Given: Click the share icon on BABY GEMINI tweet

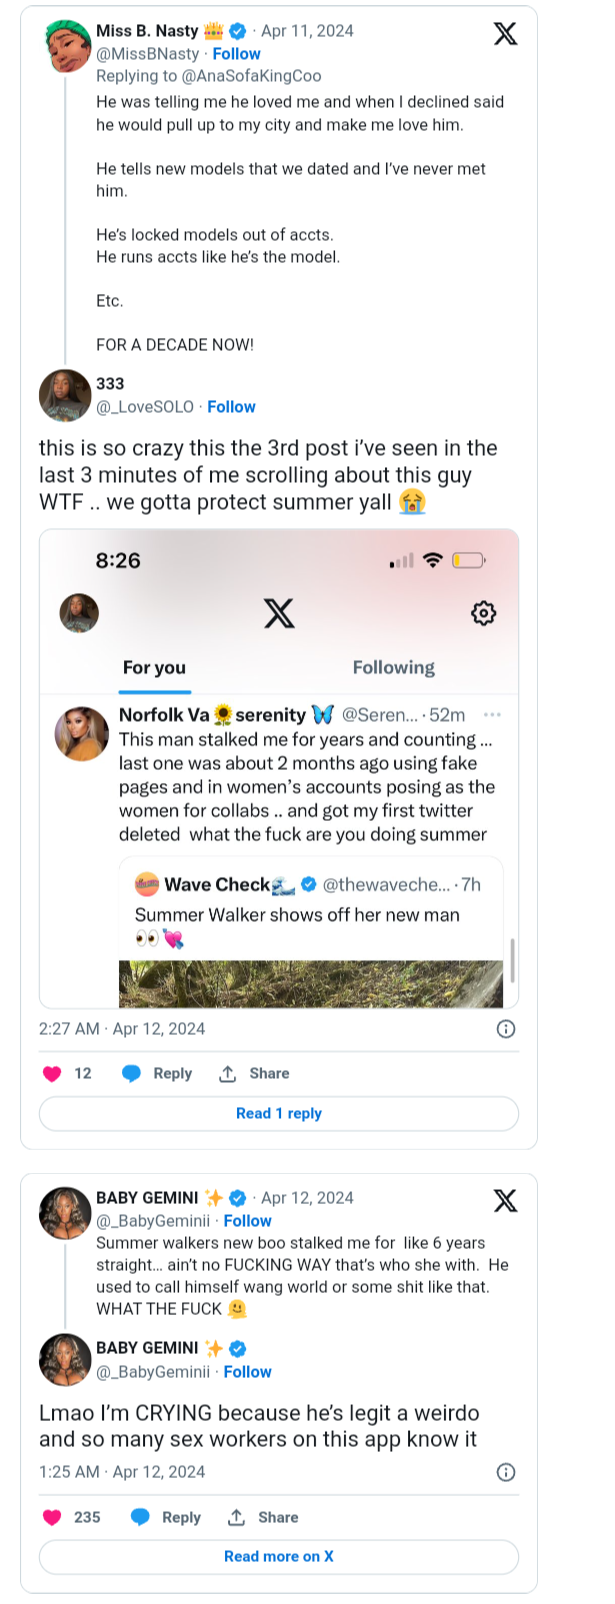Looking at the screenshot, I should pyautogui.click(x=236, y=1518).
